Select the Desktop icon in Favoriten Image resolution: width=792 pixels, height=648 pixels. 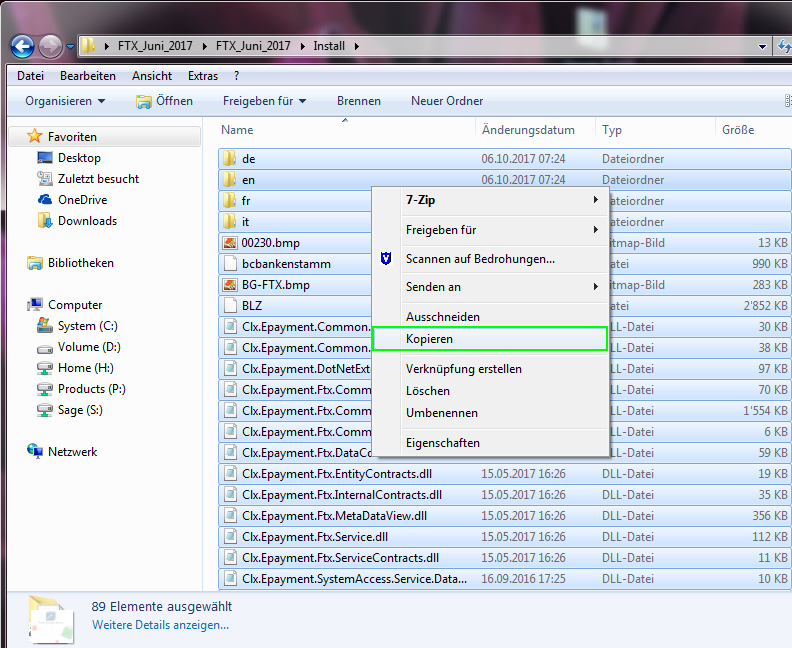45,158
